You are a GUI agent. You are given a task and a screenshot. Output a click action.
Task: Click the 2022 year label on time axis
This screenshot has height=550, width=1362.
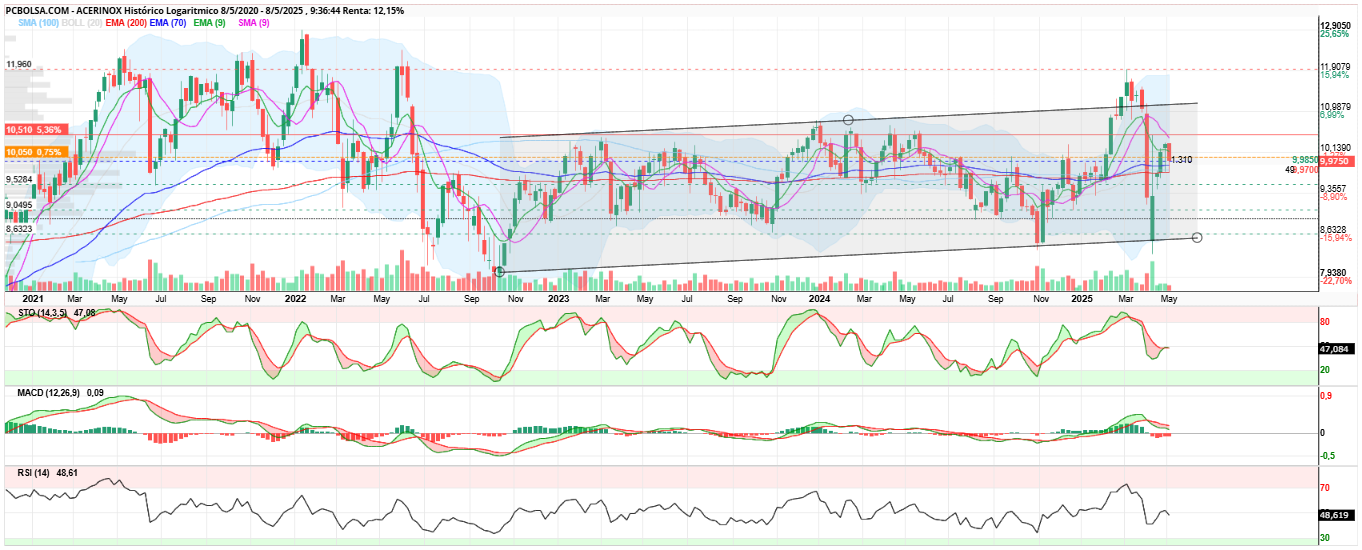coord(295,299)
